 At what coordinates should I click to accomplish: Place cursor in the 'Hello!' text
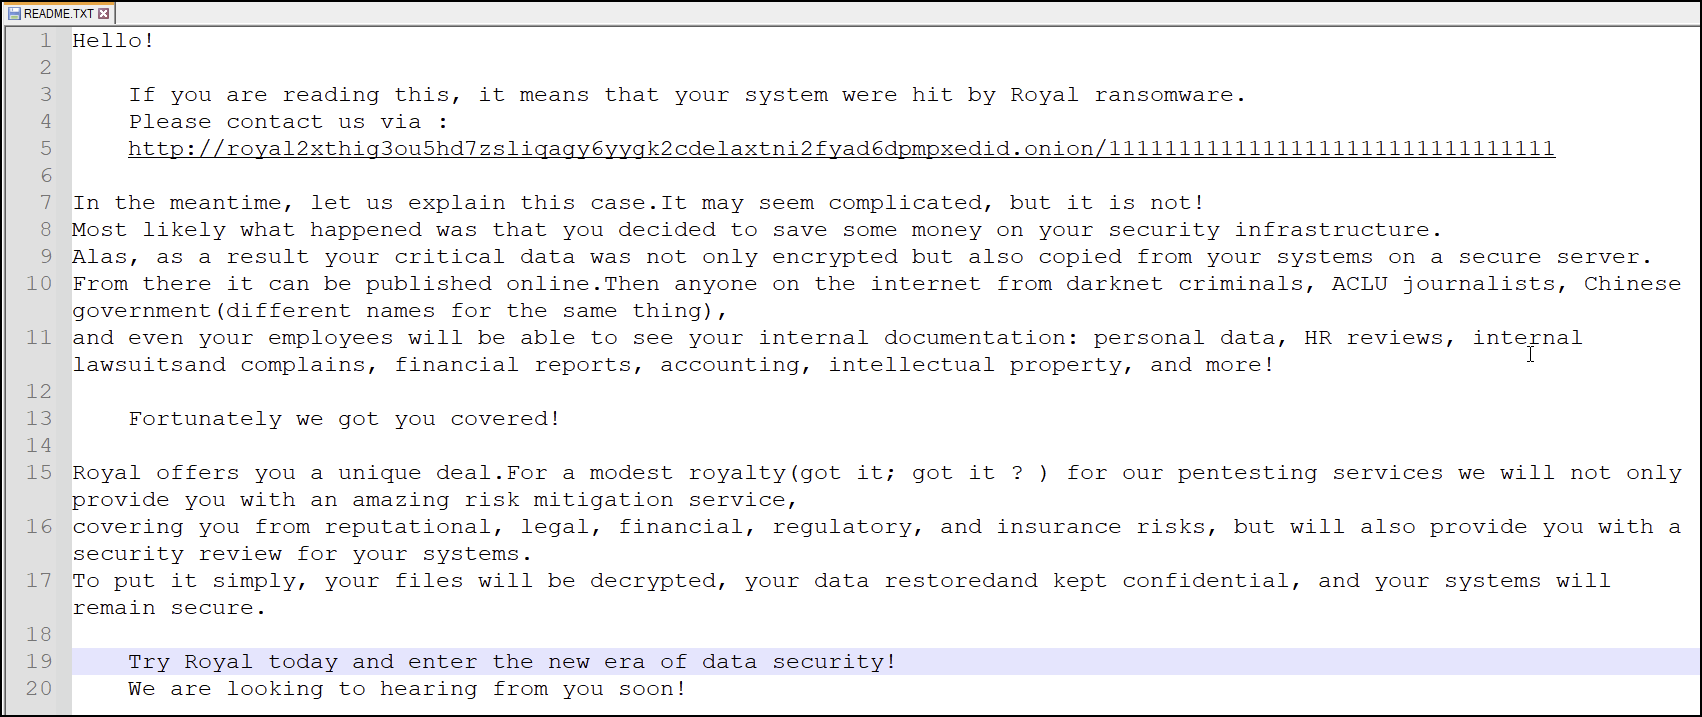[113, 41]
